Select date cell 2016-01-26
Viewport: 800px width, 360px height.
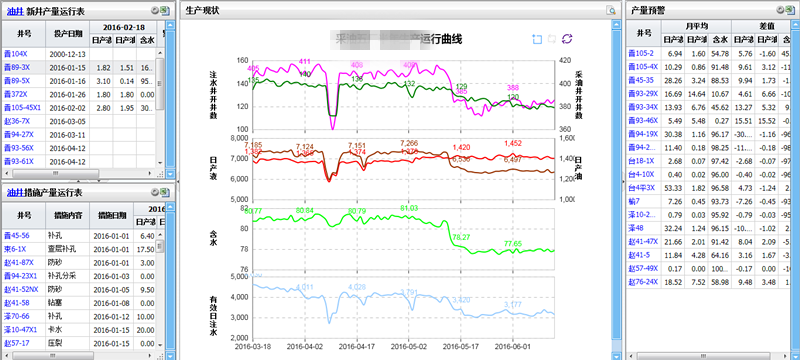[x=67, y=94]
